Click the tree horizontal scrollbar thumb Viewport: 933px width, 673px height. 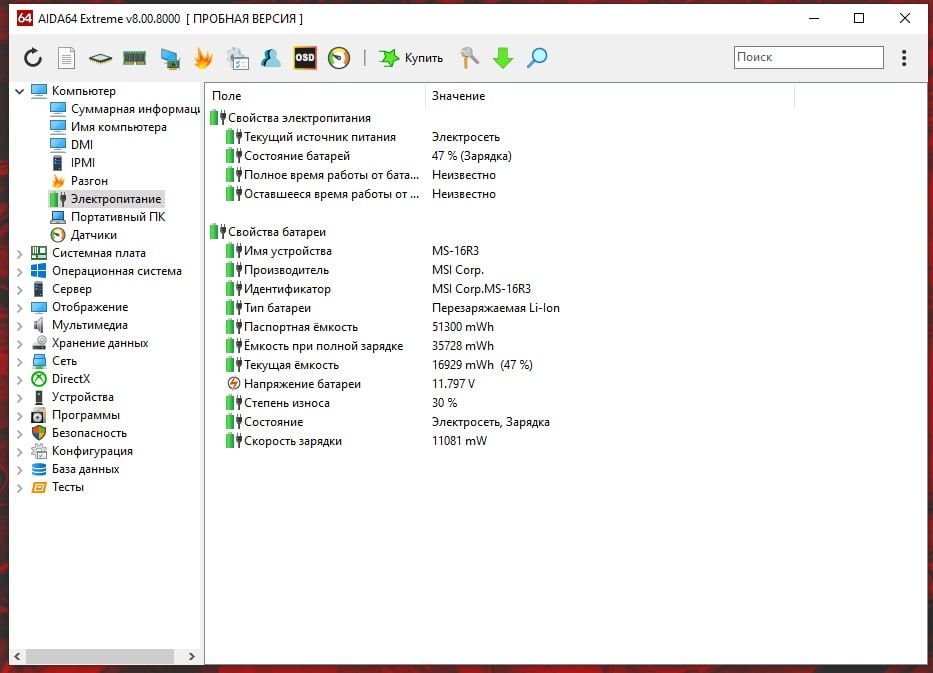pyautogui.click(x=99, y=656)
